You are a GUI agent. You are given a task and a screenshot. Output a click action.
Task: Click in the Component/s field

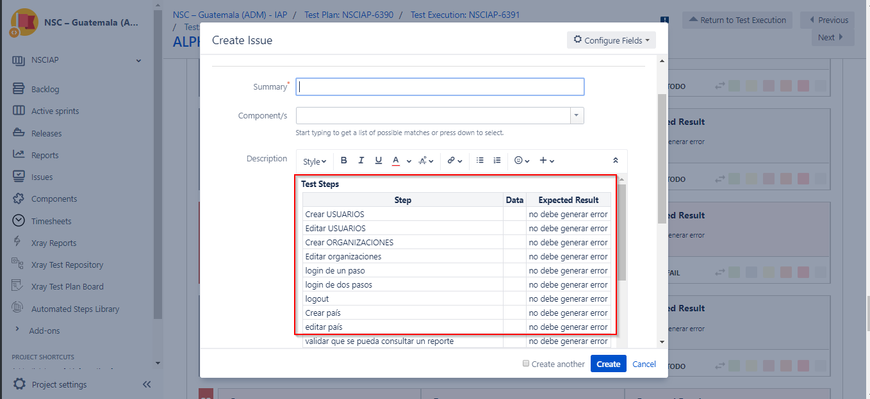tap(433, 115)
